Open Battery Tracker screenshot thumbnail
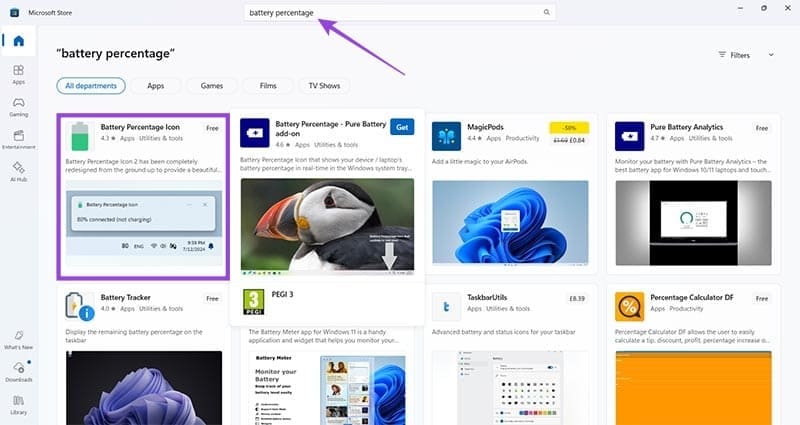Image resolution: width=800 pixels, height=425 pixels. (144, 388)
